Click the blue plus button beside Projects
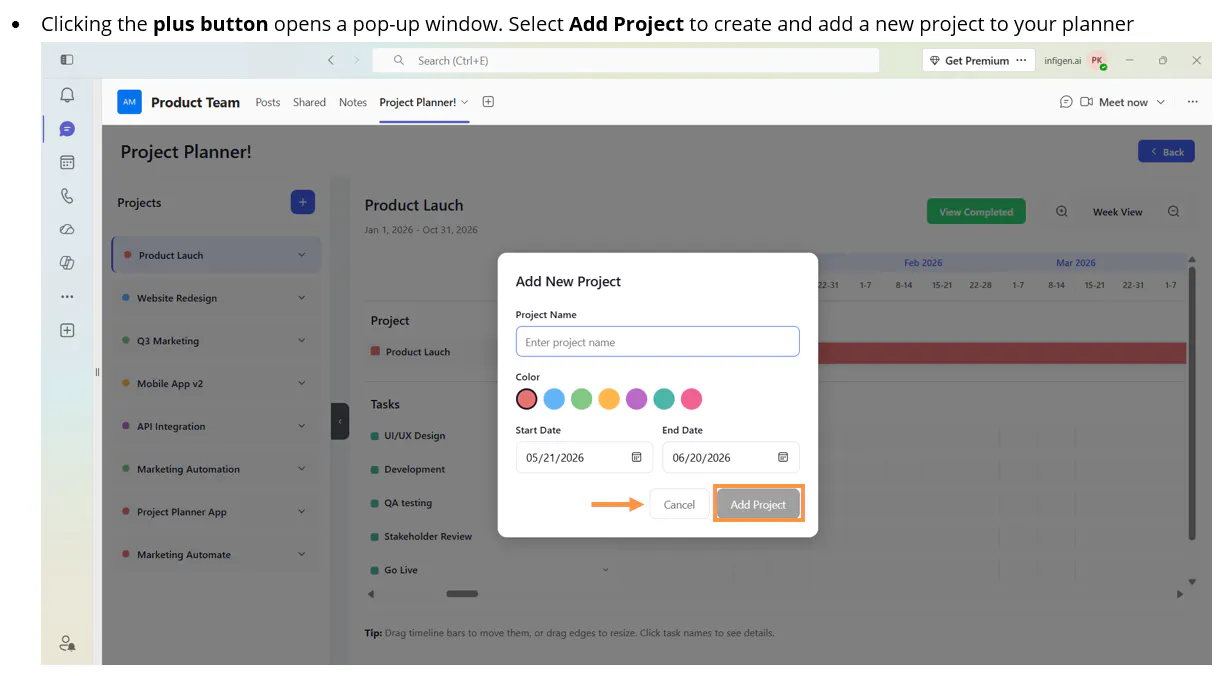1222x676 pixels. [303, 202]
